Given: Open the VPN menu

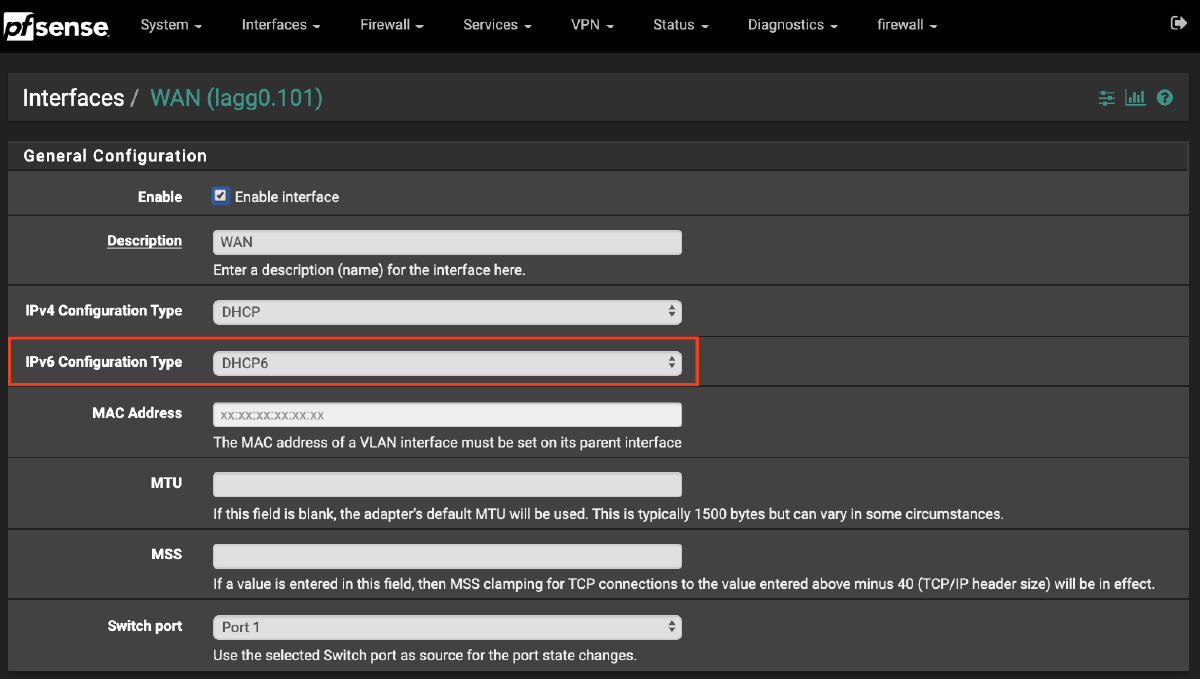Looking at the screenshot, I should point(592,25).
